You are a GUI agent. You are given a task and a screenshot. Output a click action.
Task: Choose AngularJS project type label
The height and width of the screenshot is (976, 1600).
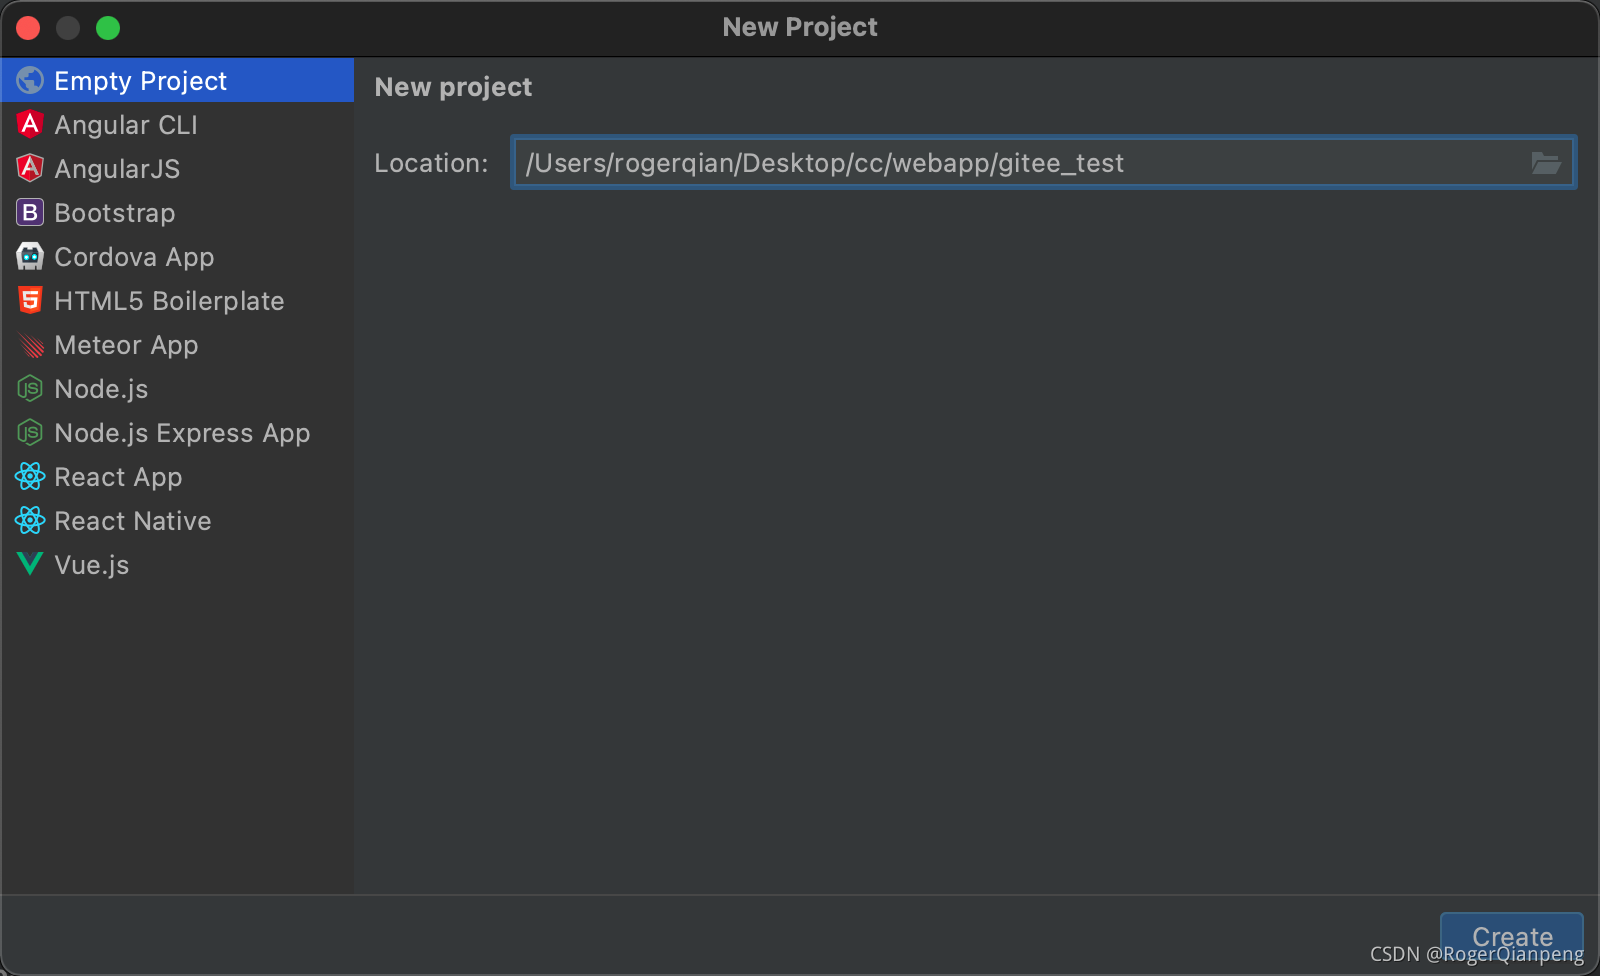point(117,169)
